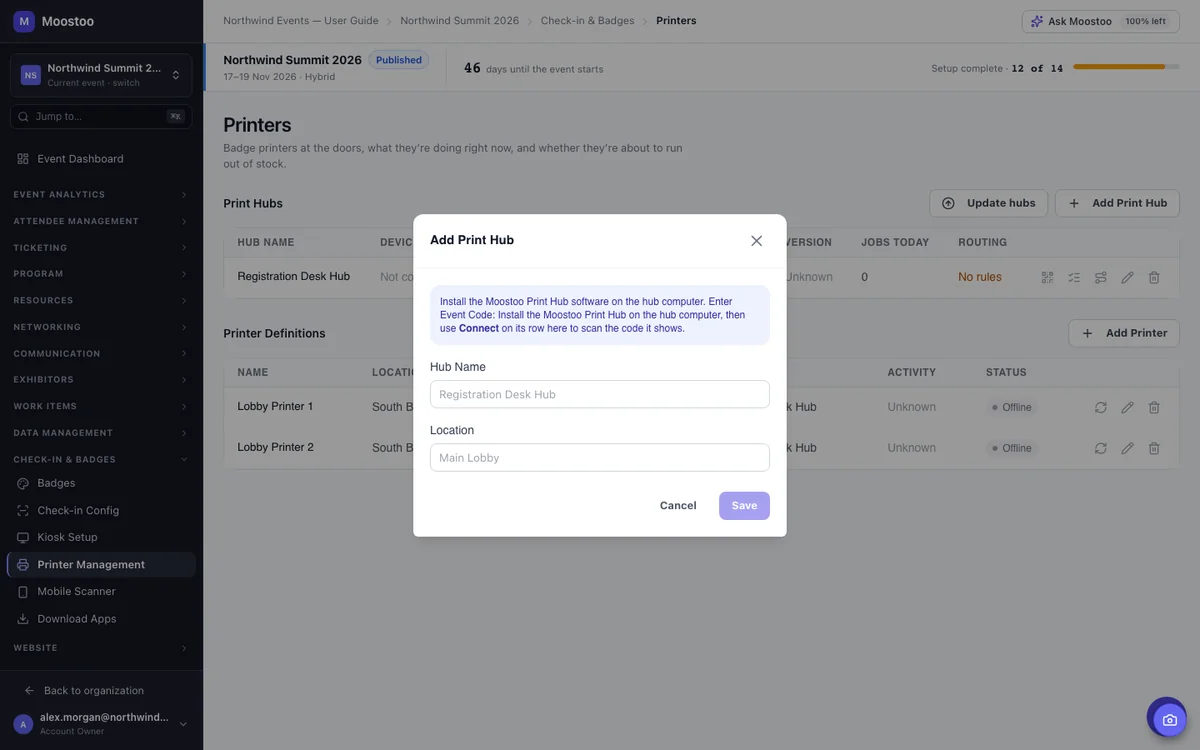Edit the Registration Desk Hub

tap(1127, 277)
